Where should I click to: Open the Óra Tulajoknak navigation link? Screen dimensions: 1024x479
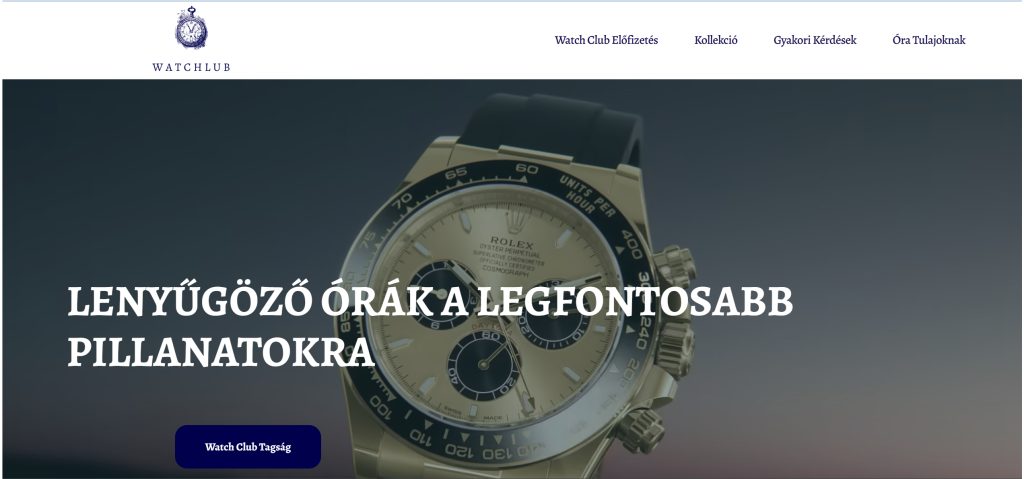(928, 41)
